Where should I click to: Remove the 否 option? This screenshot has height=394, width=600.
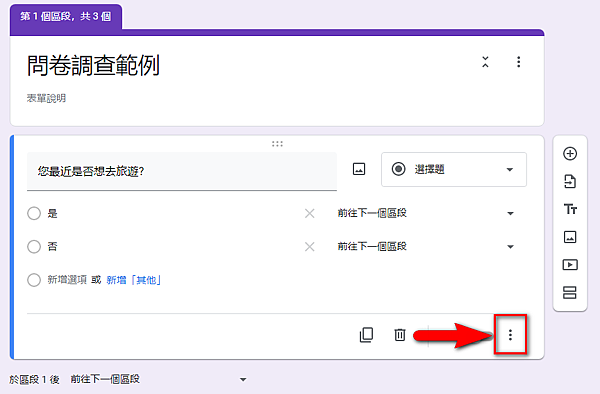click(x=310, y=247)
